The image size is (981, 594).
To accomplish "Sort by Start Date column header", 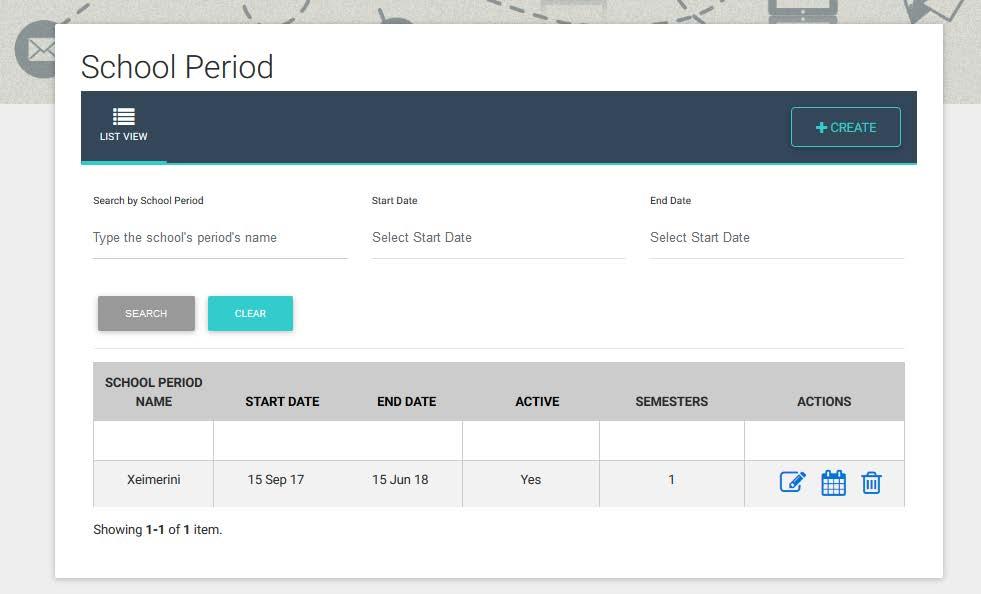I will (282, 401).
